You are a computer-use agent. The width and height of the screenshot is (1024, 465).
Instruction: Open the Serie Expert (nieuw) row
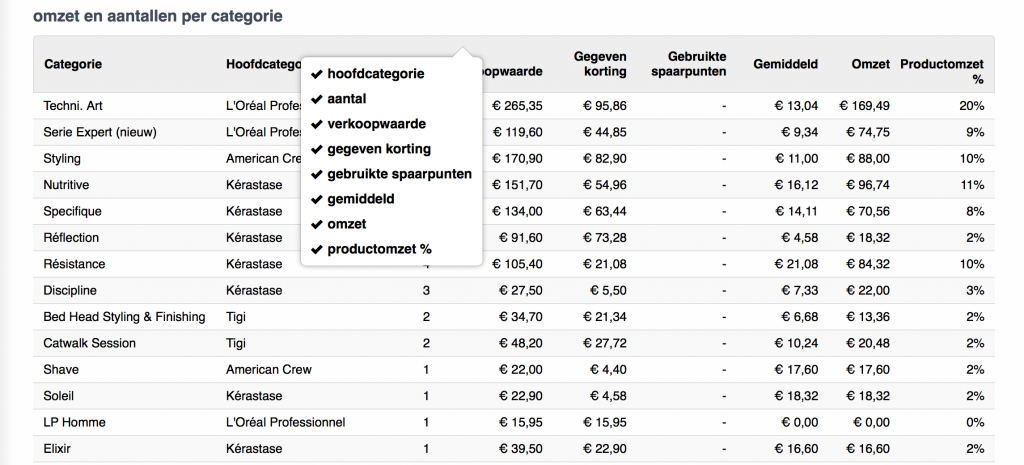[x=100, y=132]
